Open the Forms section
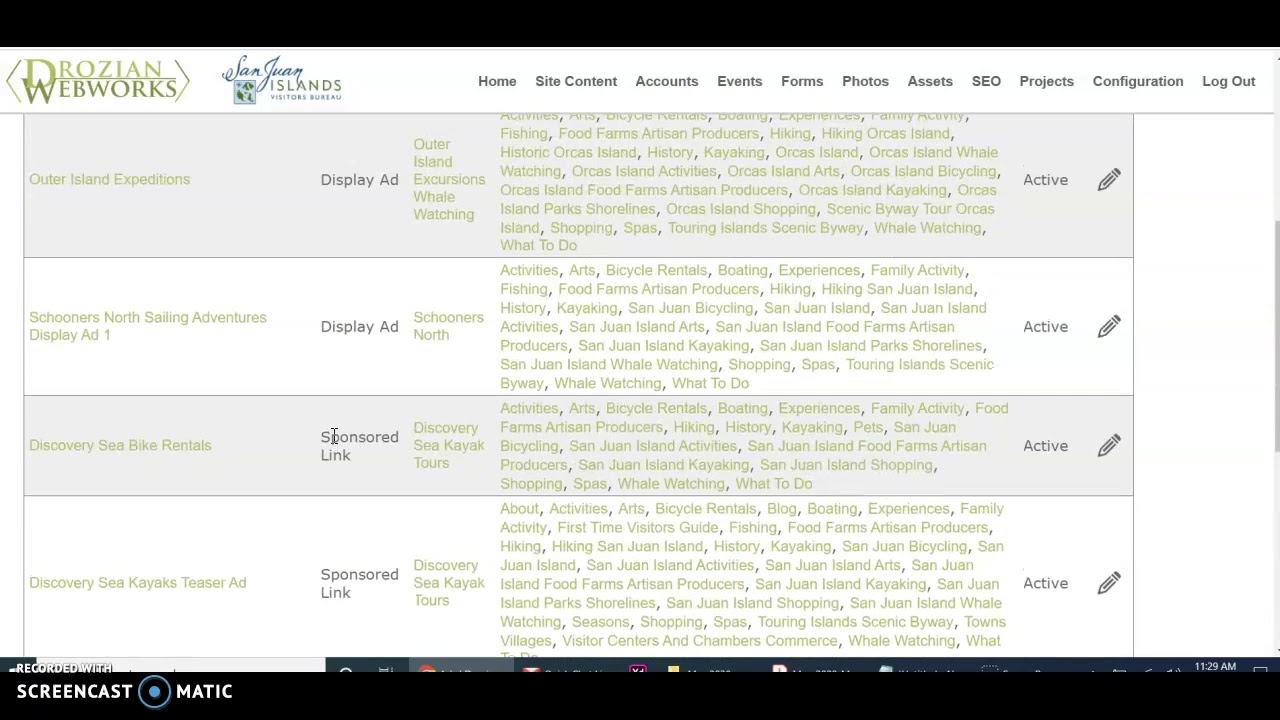Viewport: 1280px width, 720px height. coord(802,81)
